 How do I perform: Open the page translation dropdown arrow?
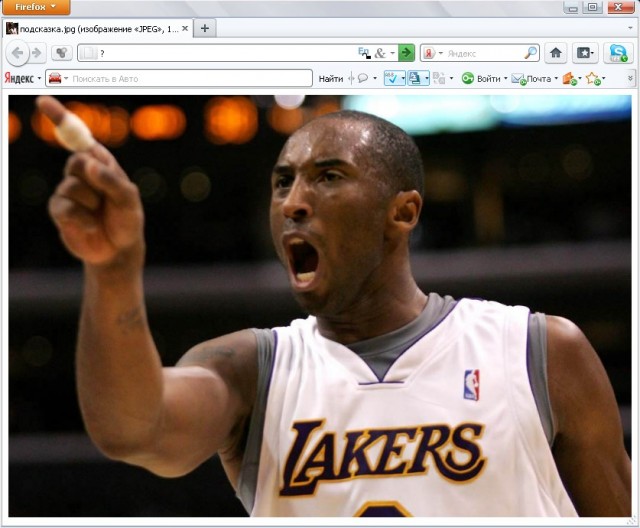click(427, 78)
